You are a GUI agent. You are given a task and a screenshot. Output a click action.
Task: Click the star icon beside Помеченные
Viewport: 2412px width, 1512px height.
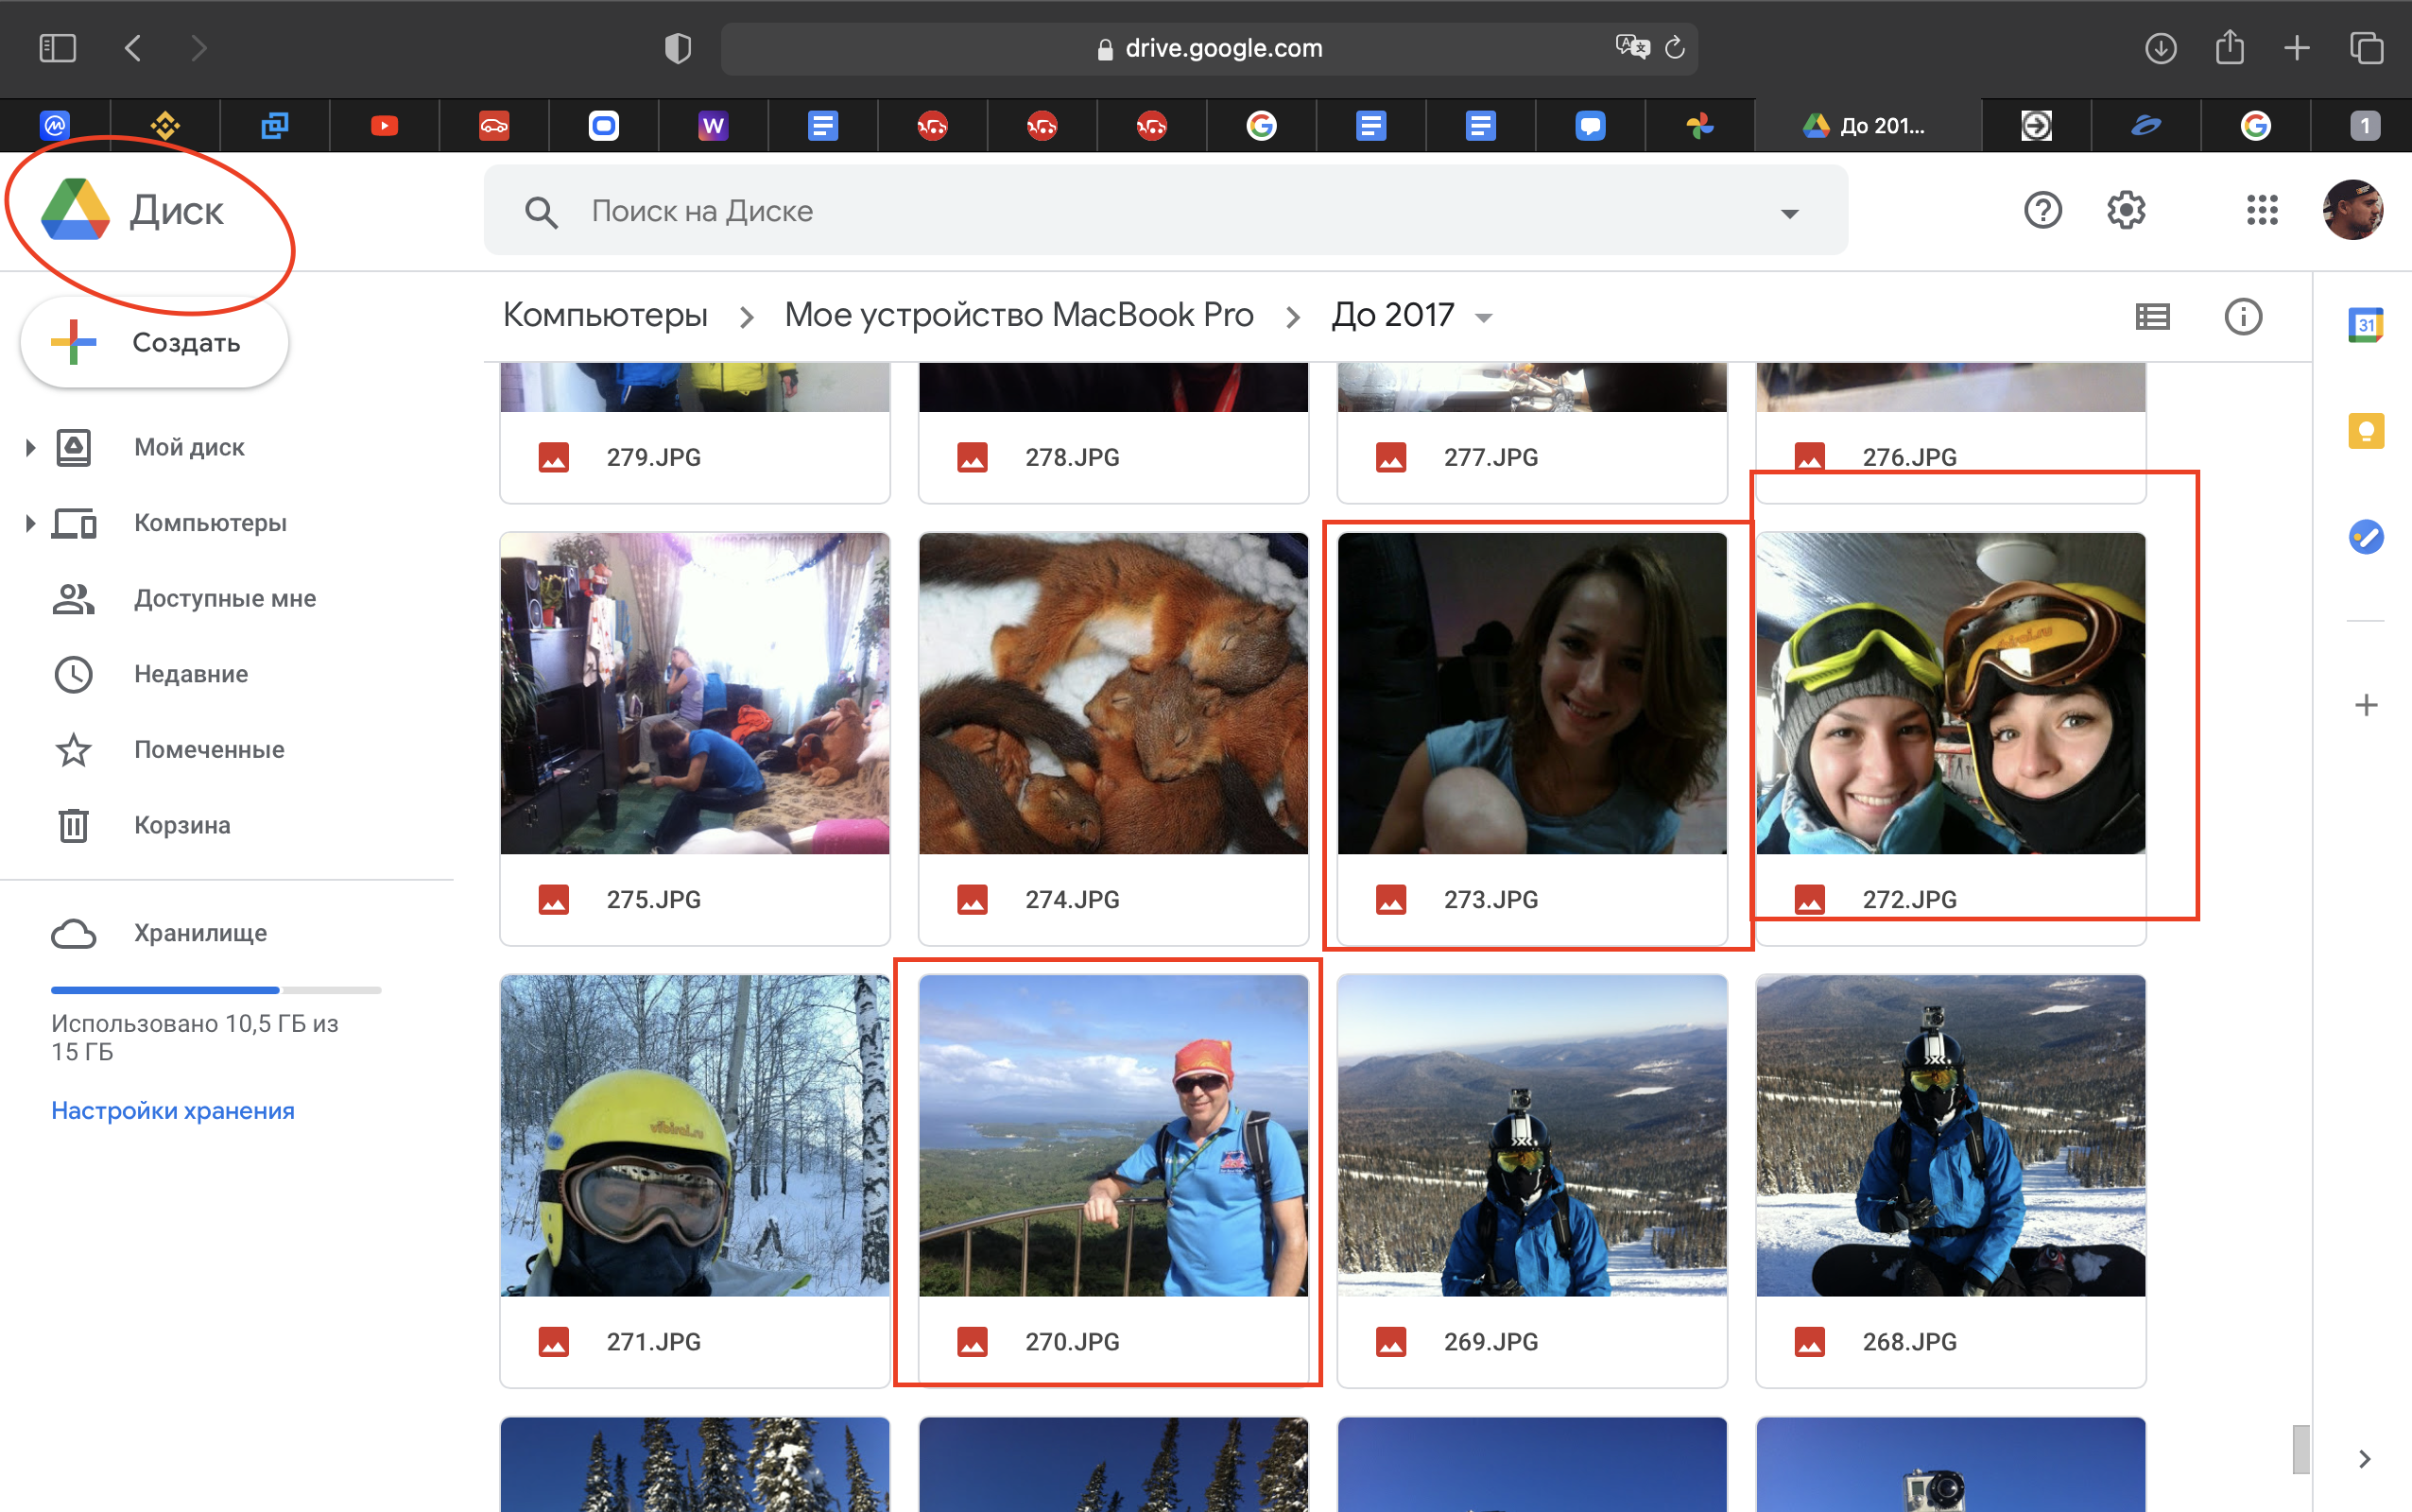point(73,750)
